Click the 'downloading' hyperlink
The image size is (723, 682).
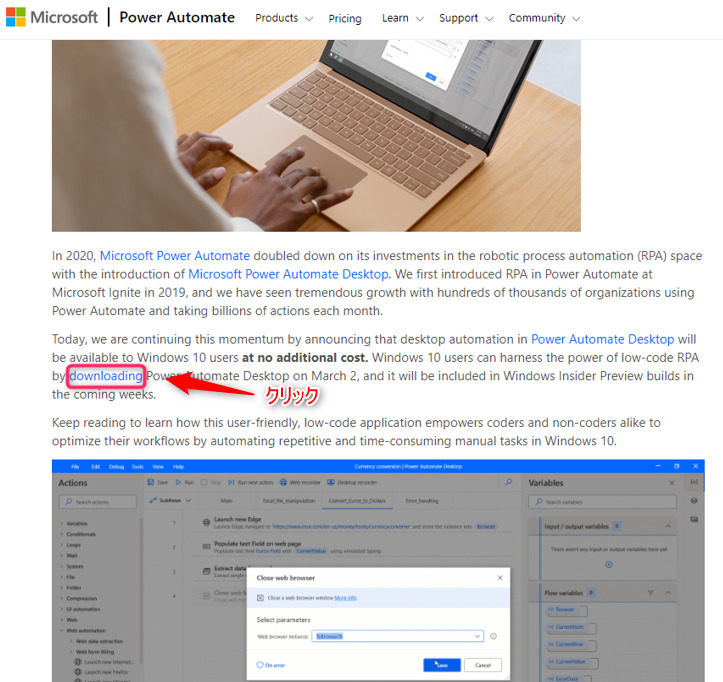pos(106,376)
